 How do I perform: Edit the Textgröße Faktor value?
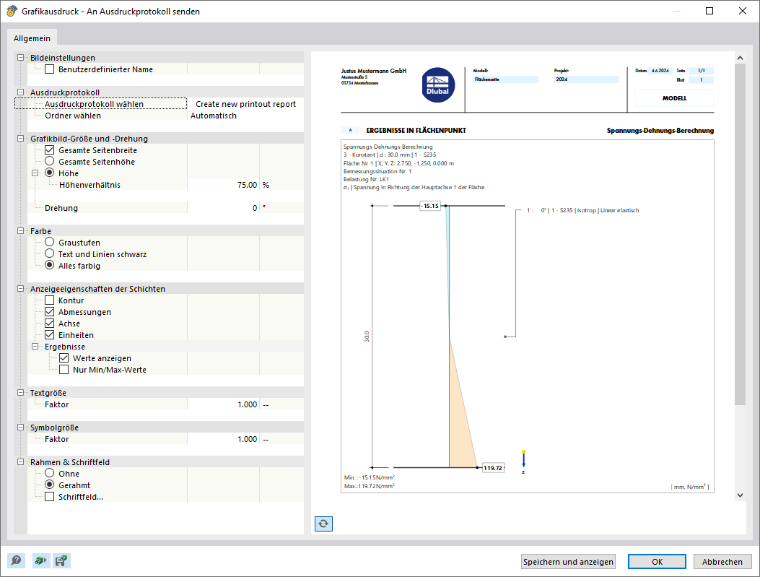tap(223, 404)
